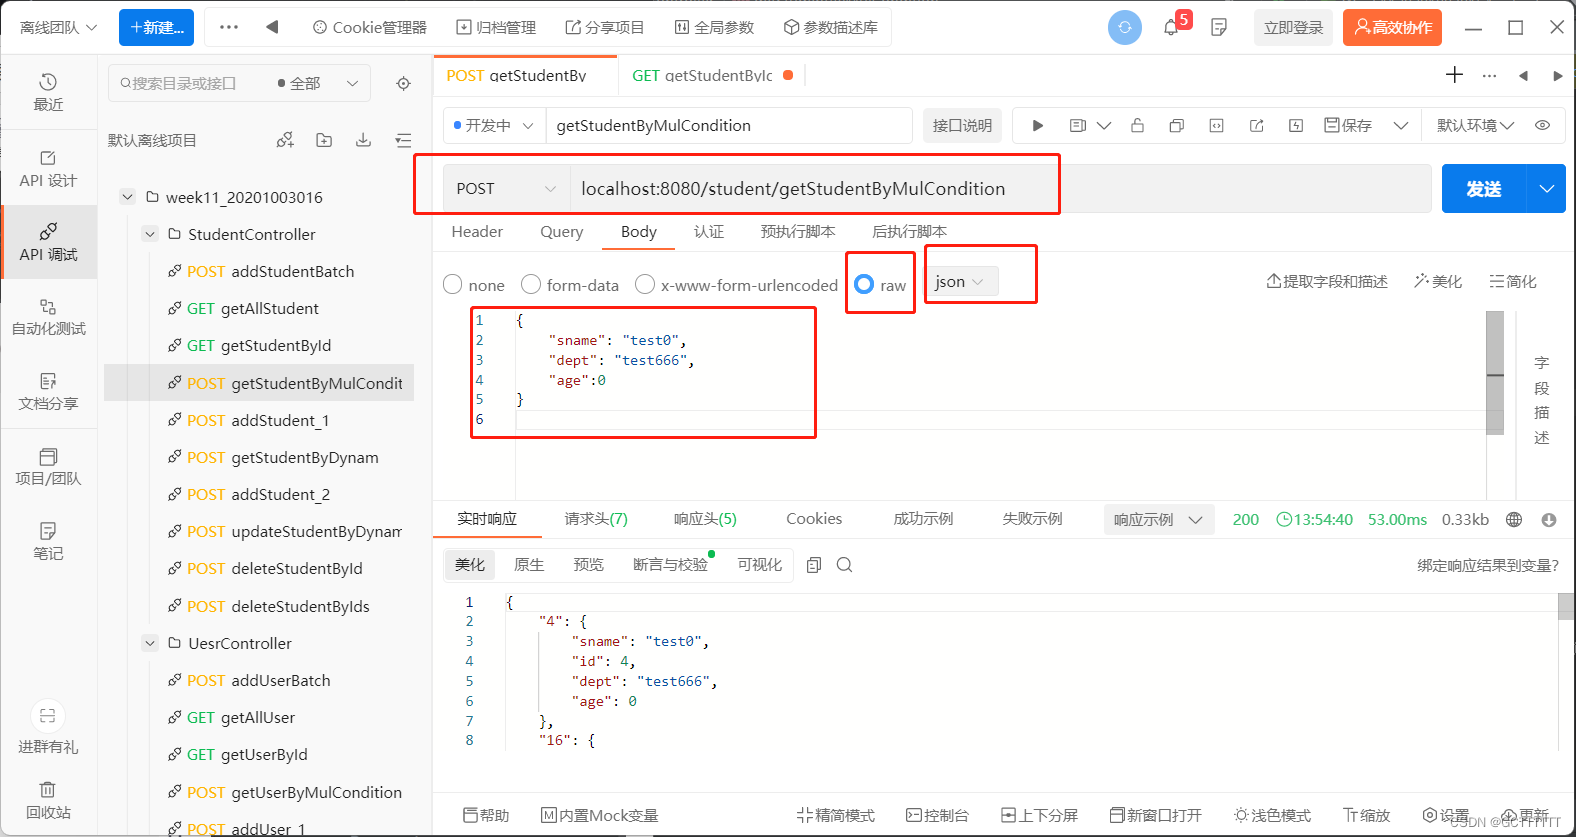The image size is (1576, 837).
Task: Click the lock icon in the request toolbar
Action: point(1137,125)
